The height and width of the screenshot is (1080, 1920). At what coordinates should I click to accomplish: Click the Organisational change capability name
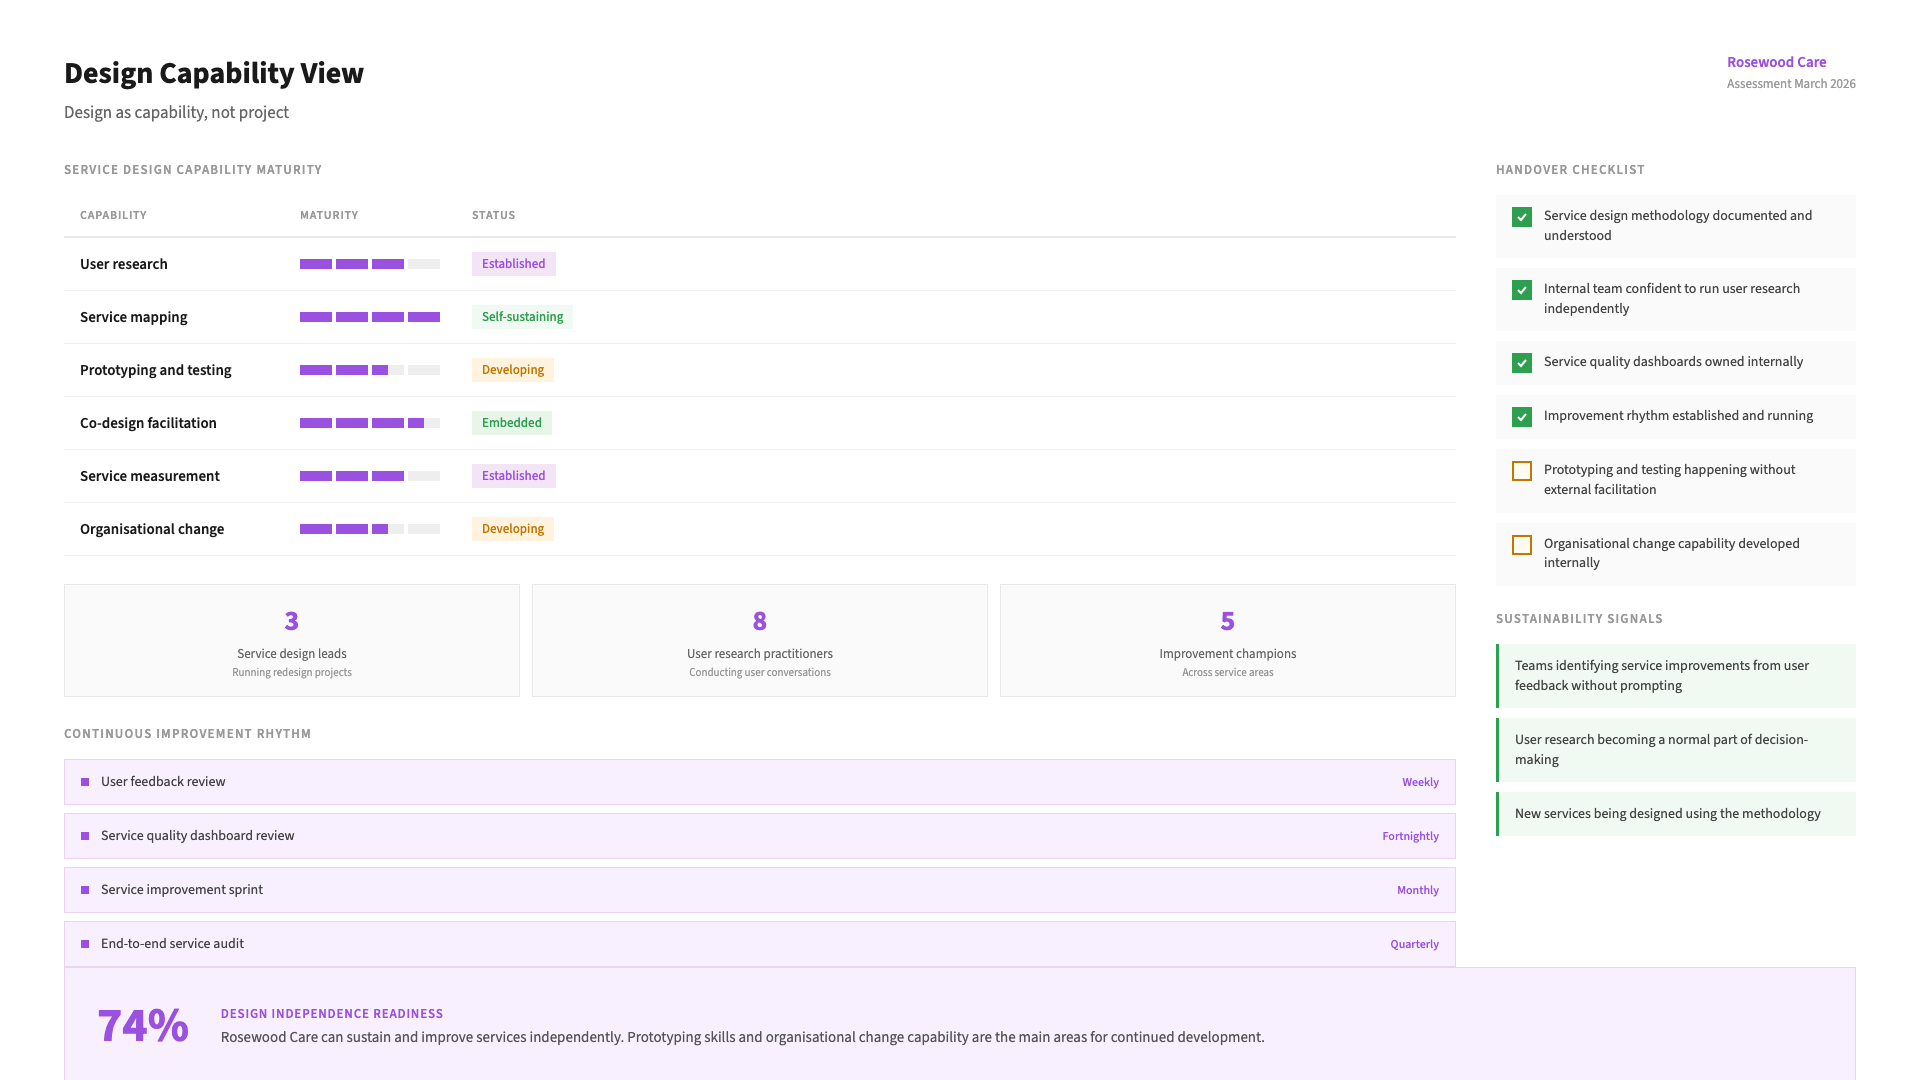click(152, 529)
